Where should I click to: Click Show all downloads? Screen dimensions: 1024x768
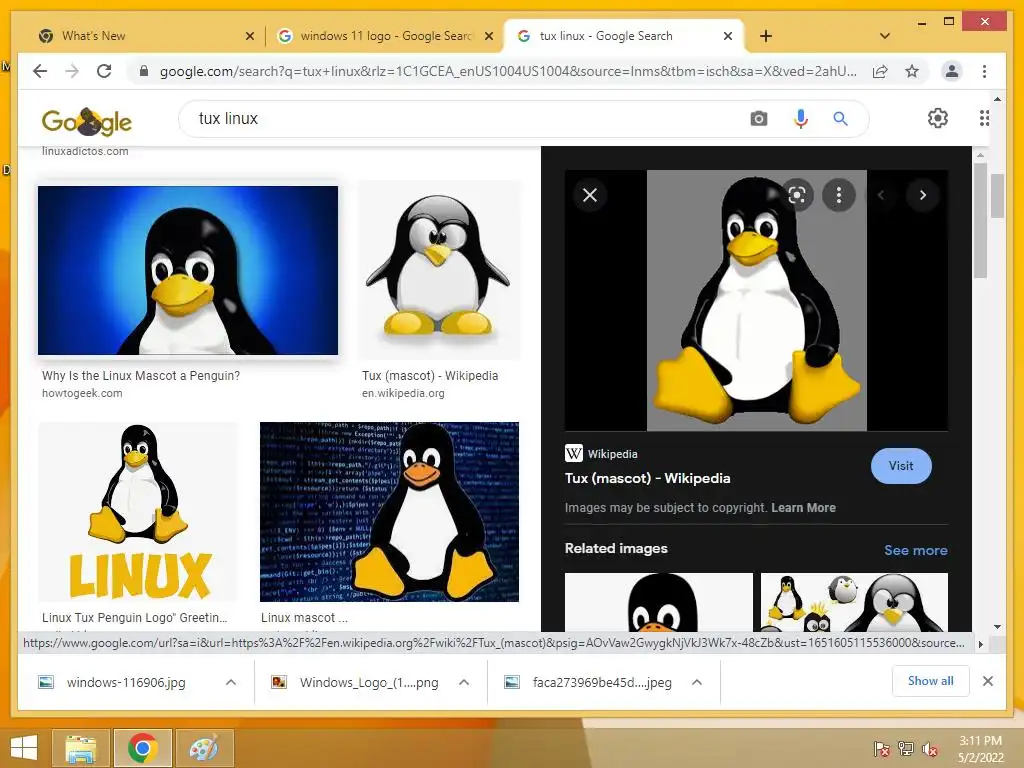click(931, 681)
